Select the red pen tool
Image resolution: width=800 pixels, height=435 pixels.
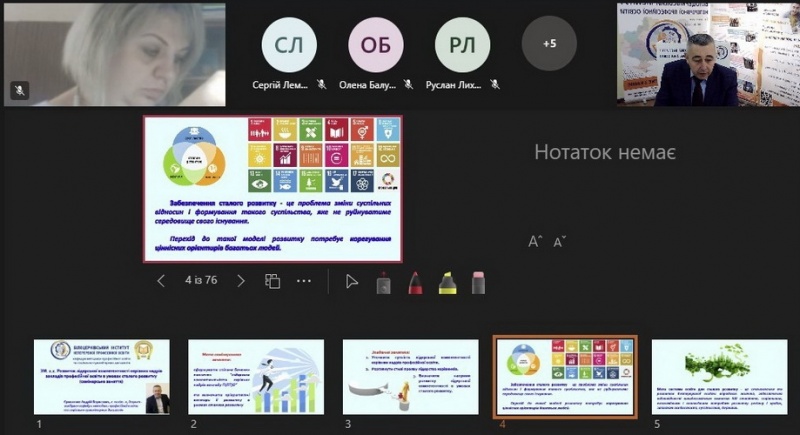click(x=415, y=283)
